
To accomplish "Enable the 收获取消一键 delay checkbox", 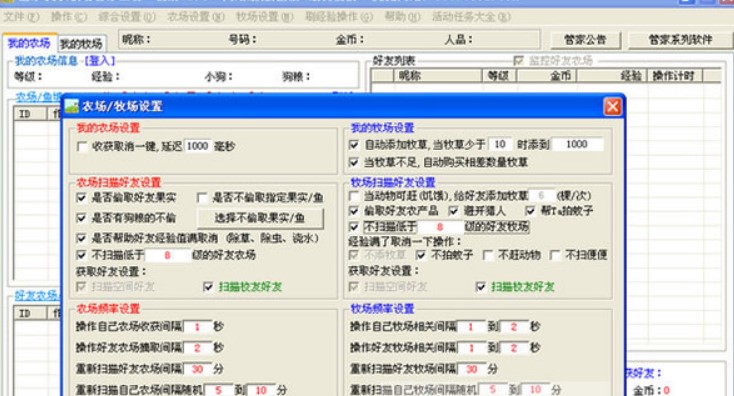I will coord(82,147).
